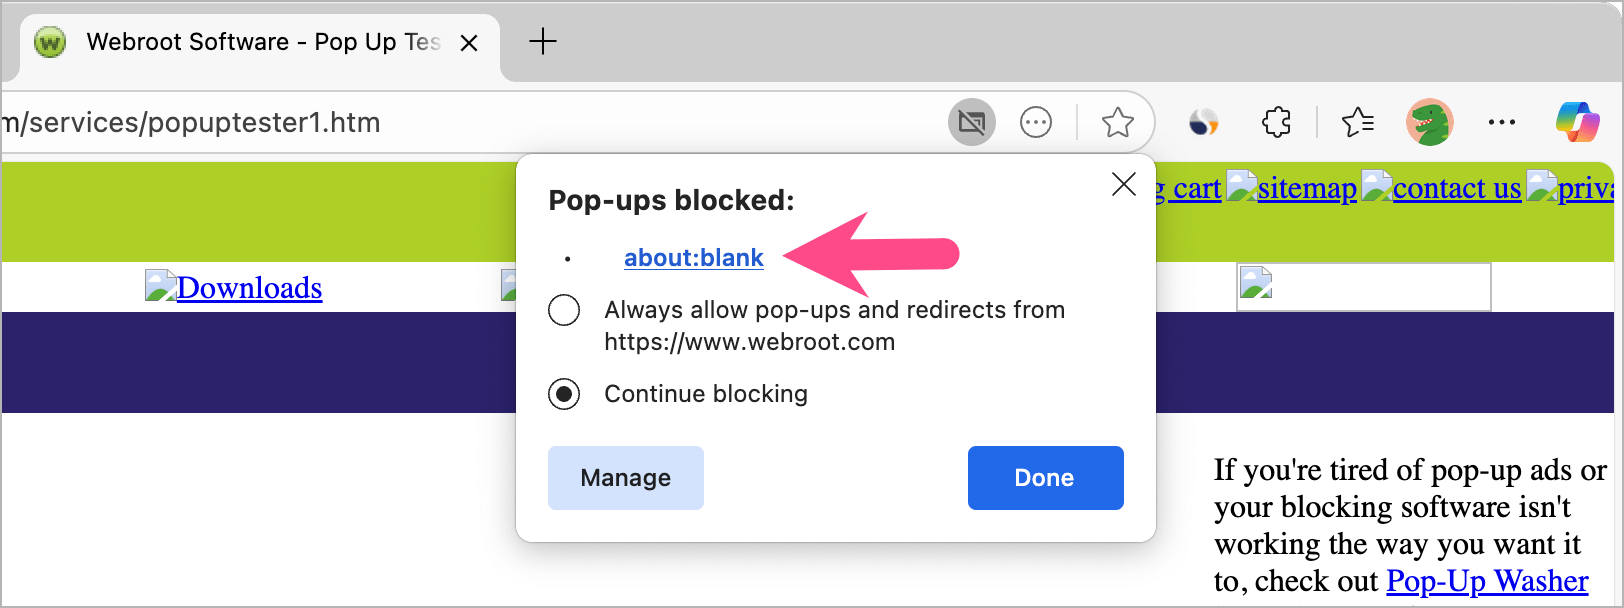Close the Webroot Software tab
The height and width of the screenshot is (608, 1624).
468,43
